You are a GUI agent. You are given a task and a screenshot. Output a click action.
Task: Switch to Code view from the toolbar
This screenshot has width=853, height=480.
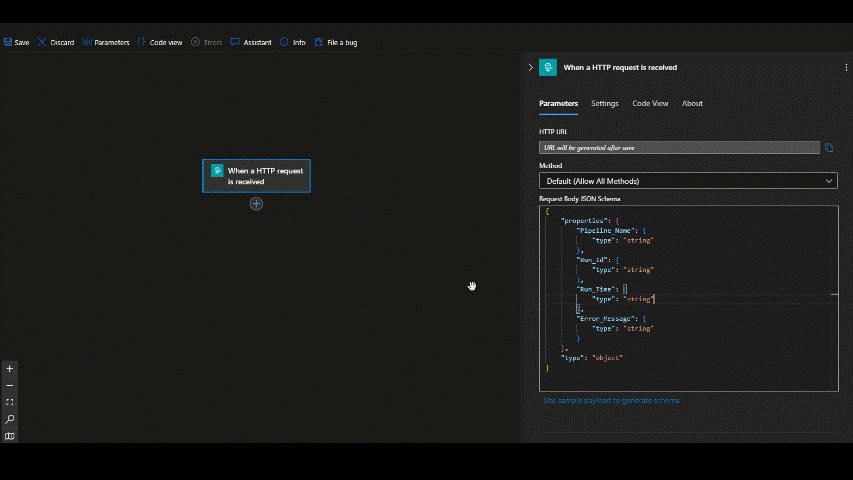pos(159,42)
